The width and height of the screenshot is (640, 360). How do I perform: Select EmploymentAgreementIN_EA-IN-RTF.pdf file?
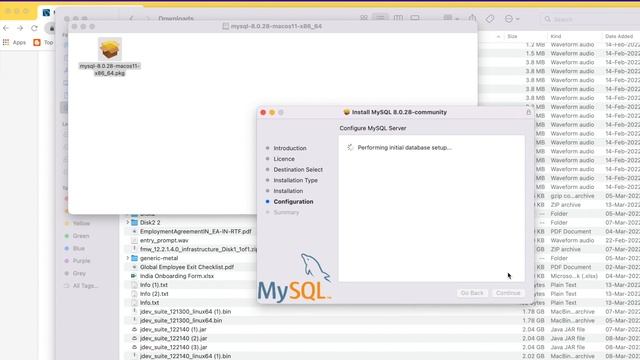pyautogui.click(x=196, y=231)
